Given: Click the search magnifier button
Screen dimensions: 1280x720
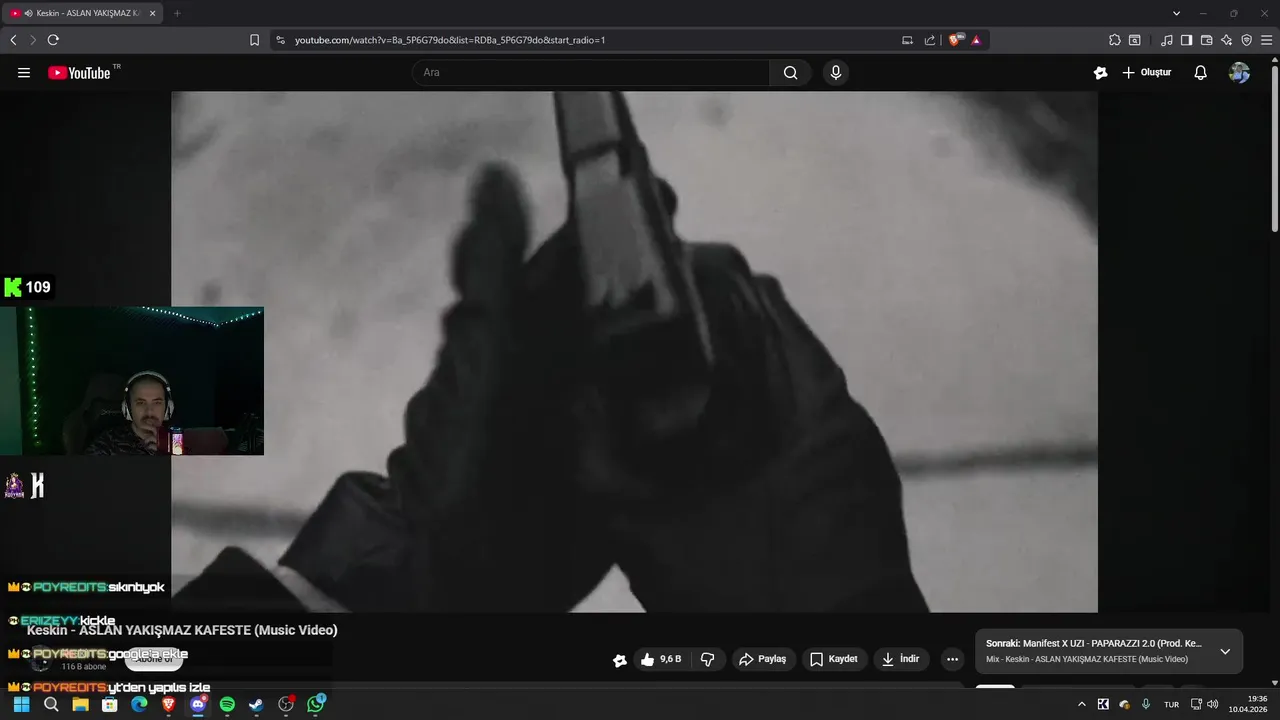Looking at the screenshot, I should pyautogui.click(x=790, y=73).
